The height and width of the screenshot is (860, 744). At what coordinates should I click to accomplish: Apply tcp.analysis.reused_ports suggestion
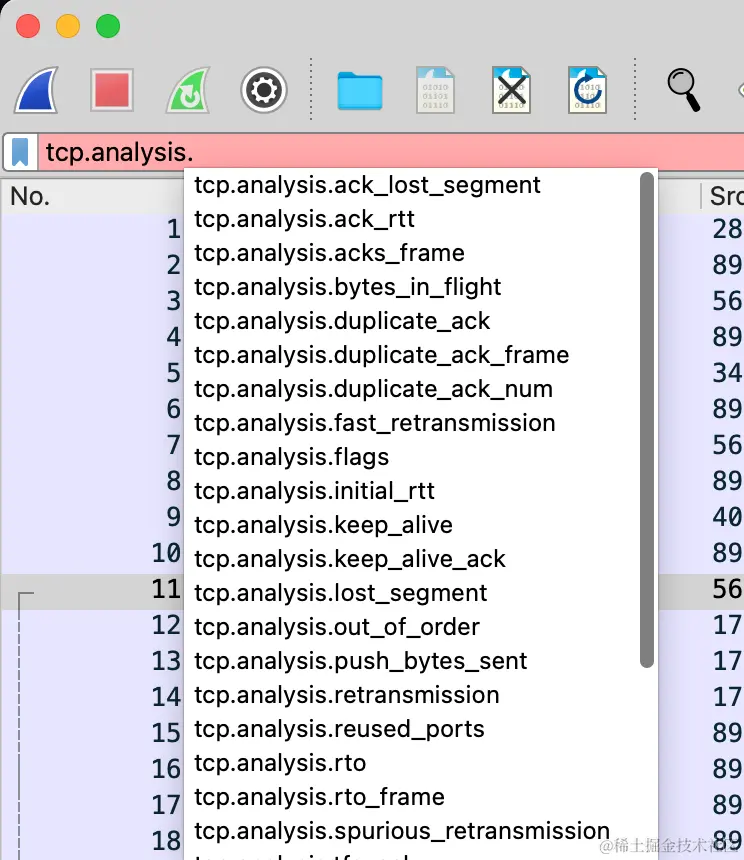[339, 729]
